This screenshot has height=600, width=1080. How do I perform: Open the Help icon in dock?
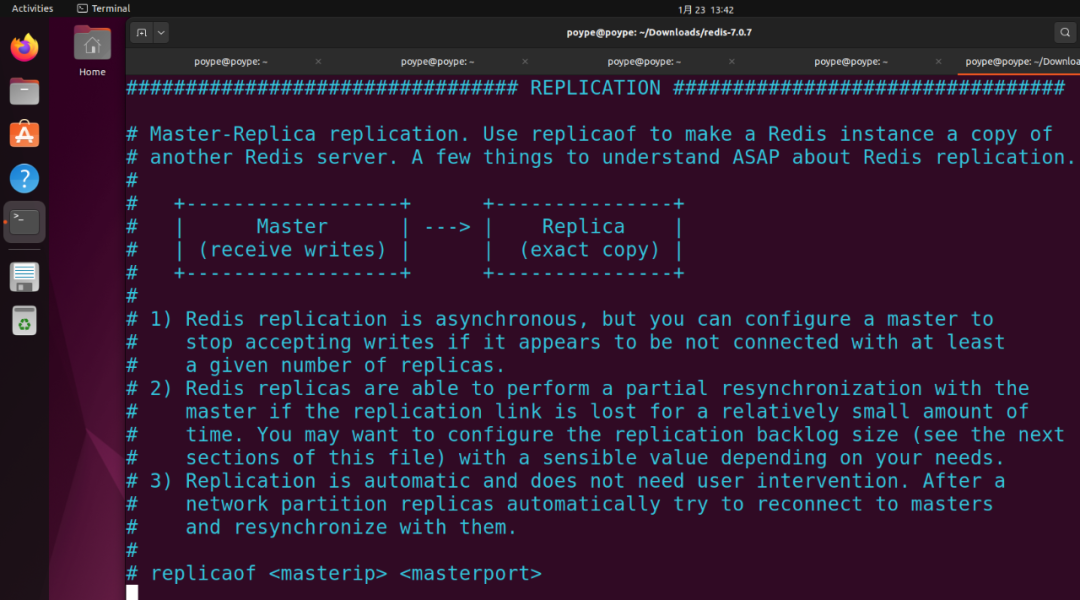click(24, 179)
